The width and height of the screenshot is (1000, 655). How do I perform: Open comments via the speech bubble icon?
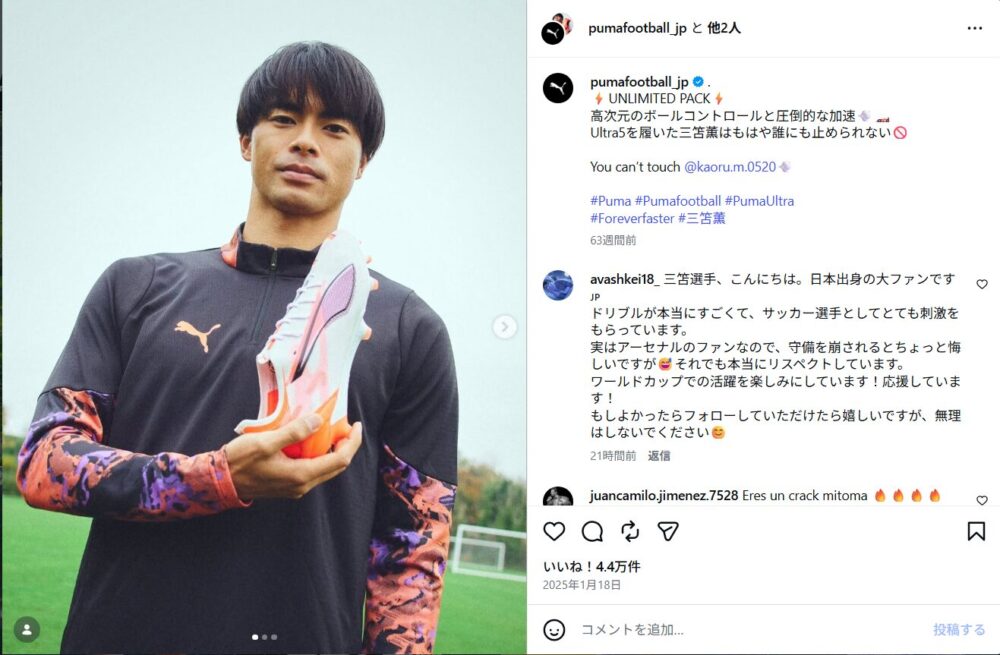click(x=592, y=531)
